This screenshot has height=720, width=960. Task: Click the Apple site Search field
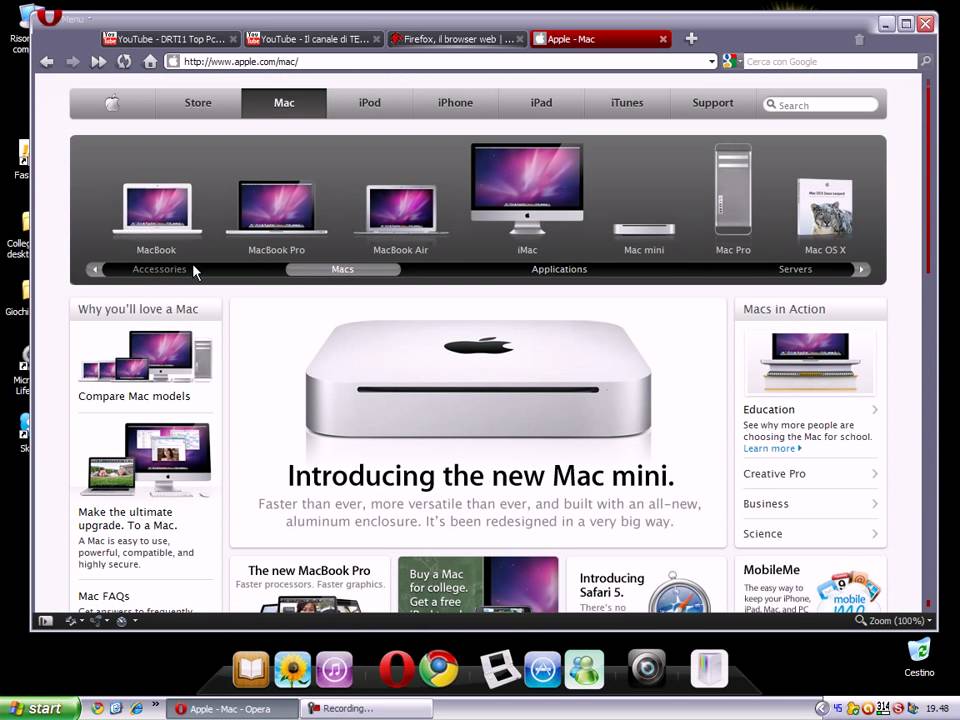pos(821,105)
